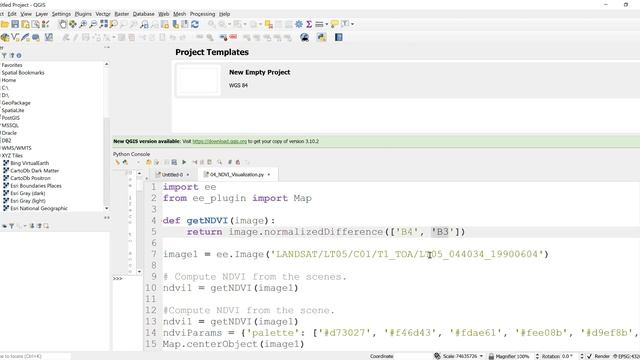The width and height of the screenshot is (640, 360).
Task: Select the Zoom In magnifier tool
Action: click(x=83, y=24)
